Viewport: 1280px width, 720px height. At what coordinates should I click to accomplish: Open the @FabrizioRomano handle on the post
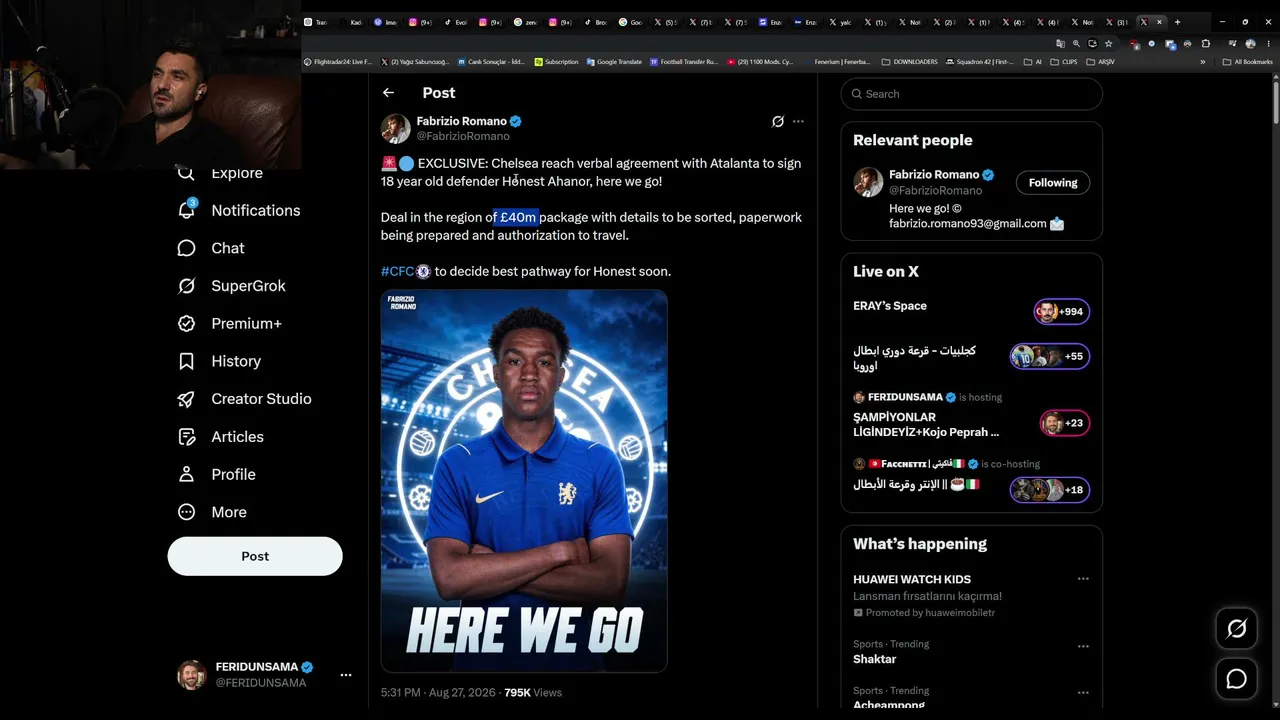(x=463, y=136)
